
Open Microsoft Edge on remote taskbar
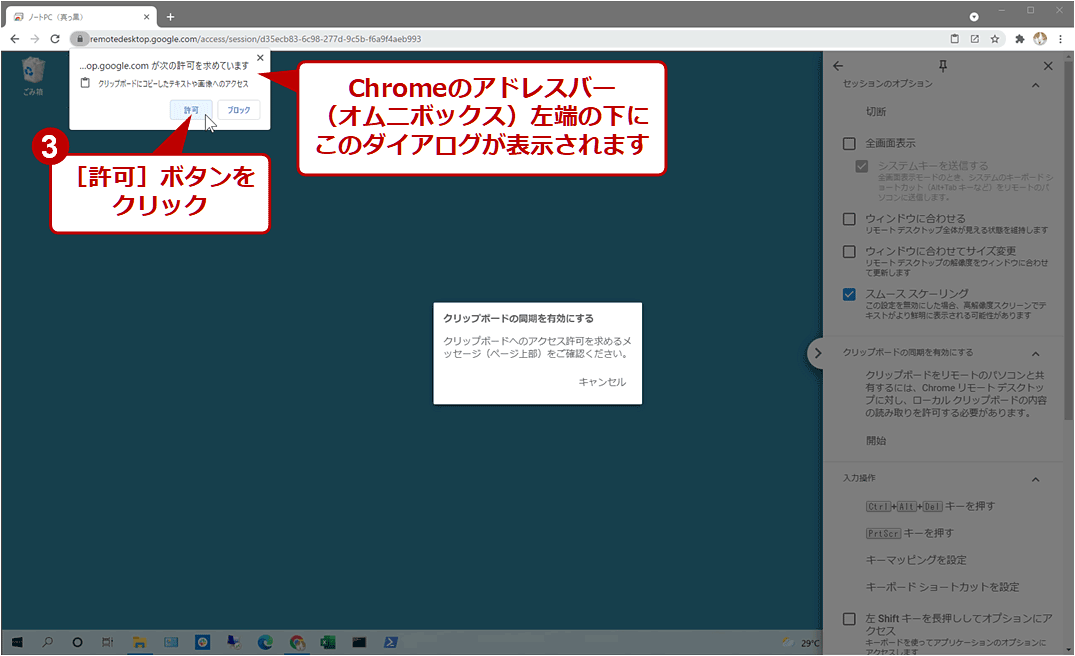point(265,642)
